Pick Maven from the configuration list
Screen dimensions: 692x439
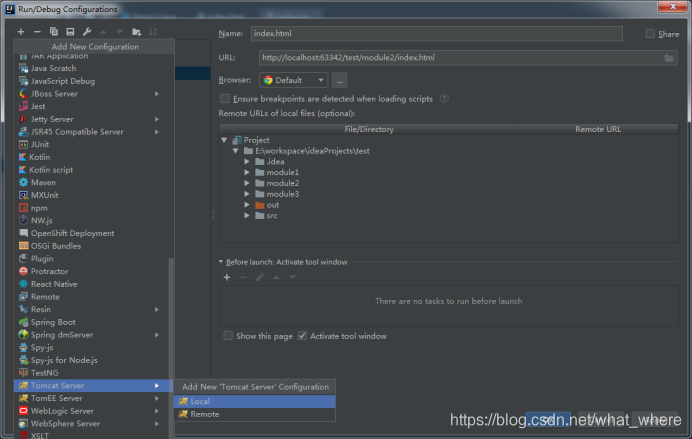(94, 182)
